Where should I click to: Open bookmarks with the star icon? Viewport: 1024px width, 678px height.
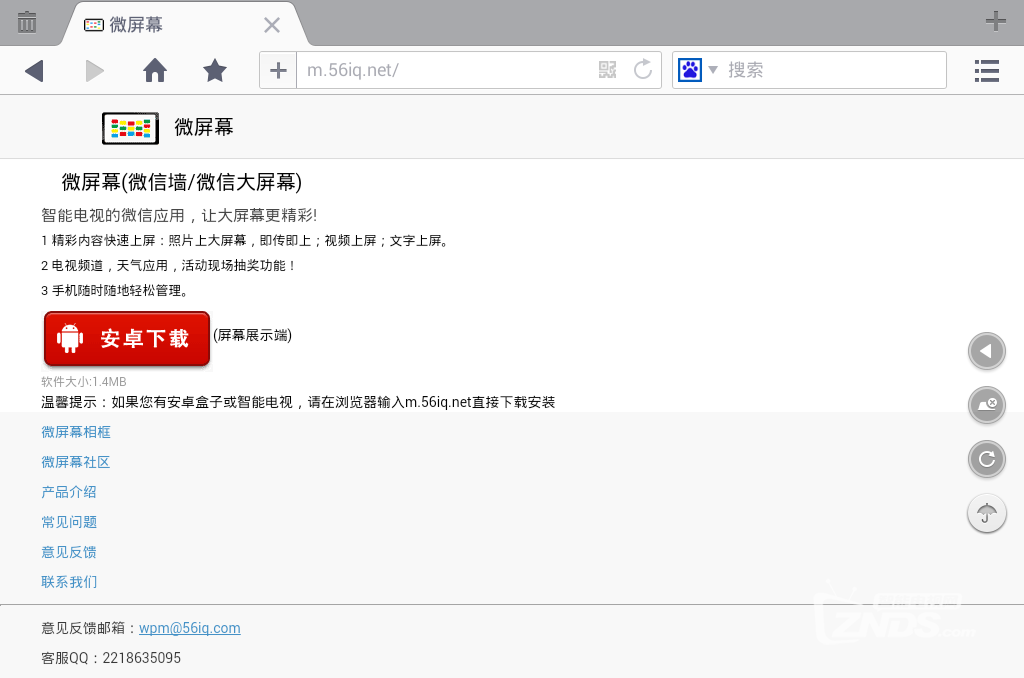click(x=215, y=70)
